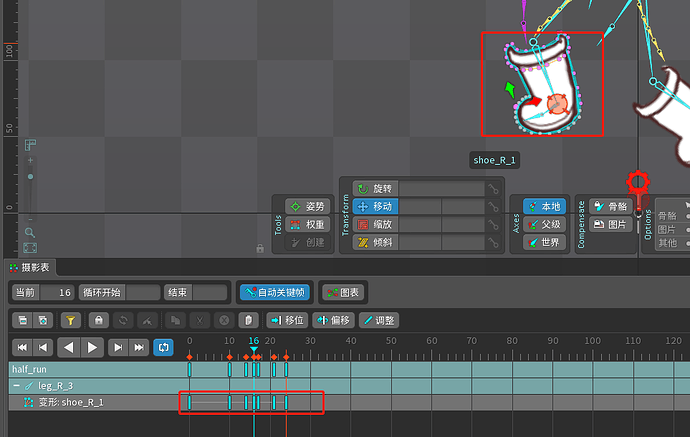Click the copy keys icon
This screenshot has width=690, height=437.
(x=175, y=320)
